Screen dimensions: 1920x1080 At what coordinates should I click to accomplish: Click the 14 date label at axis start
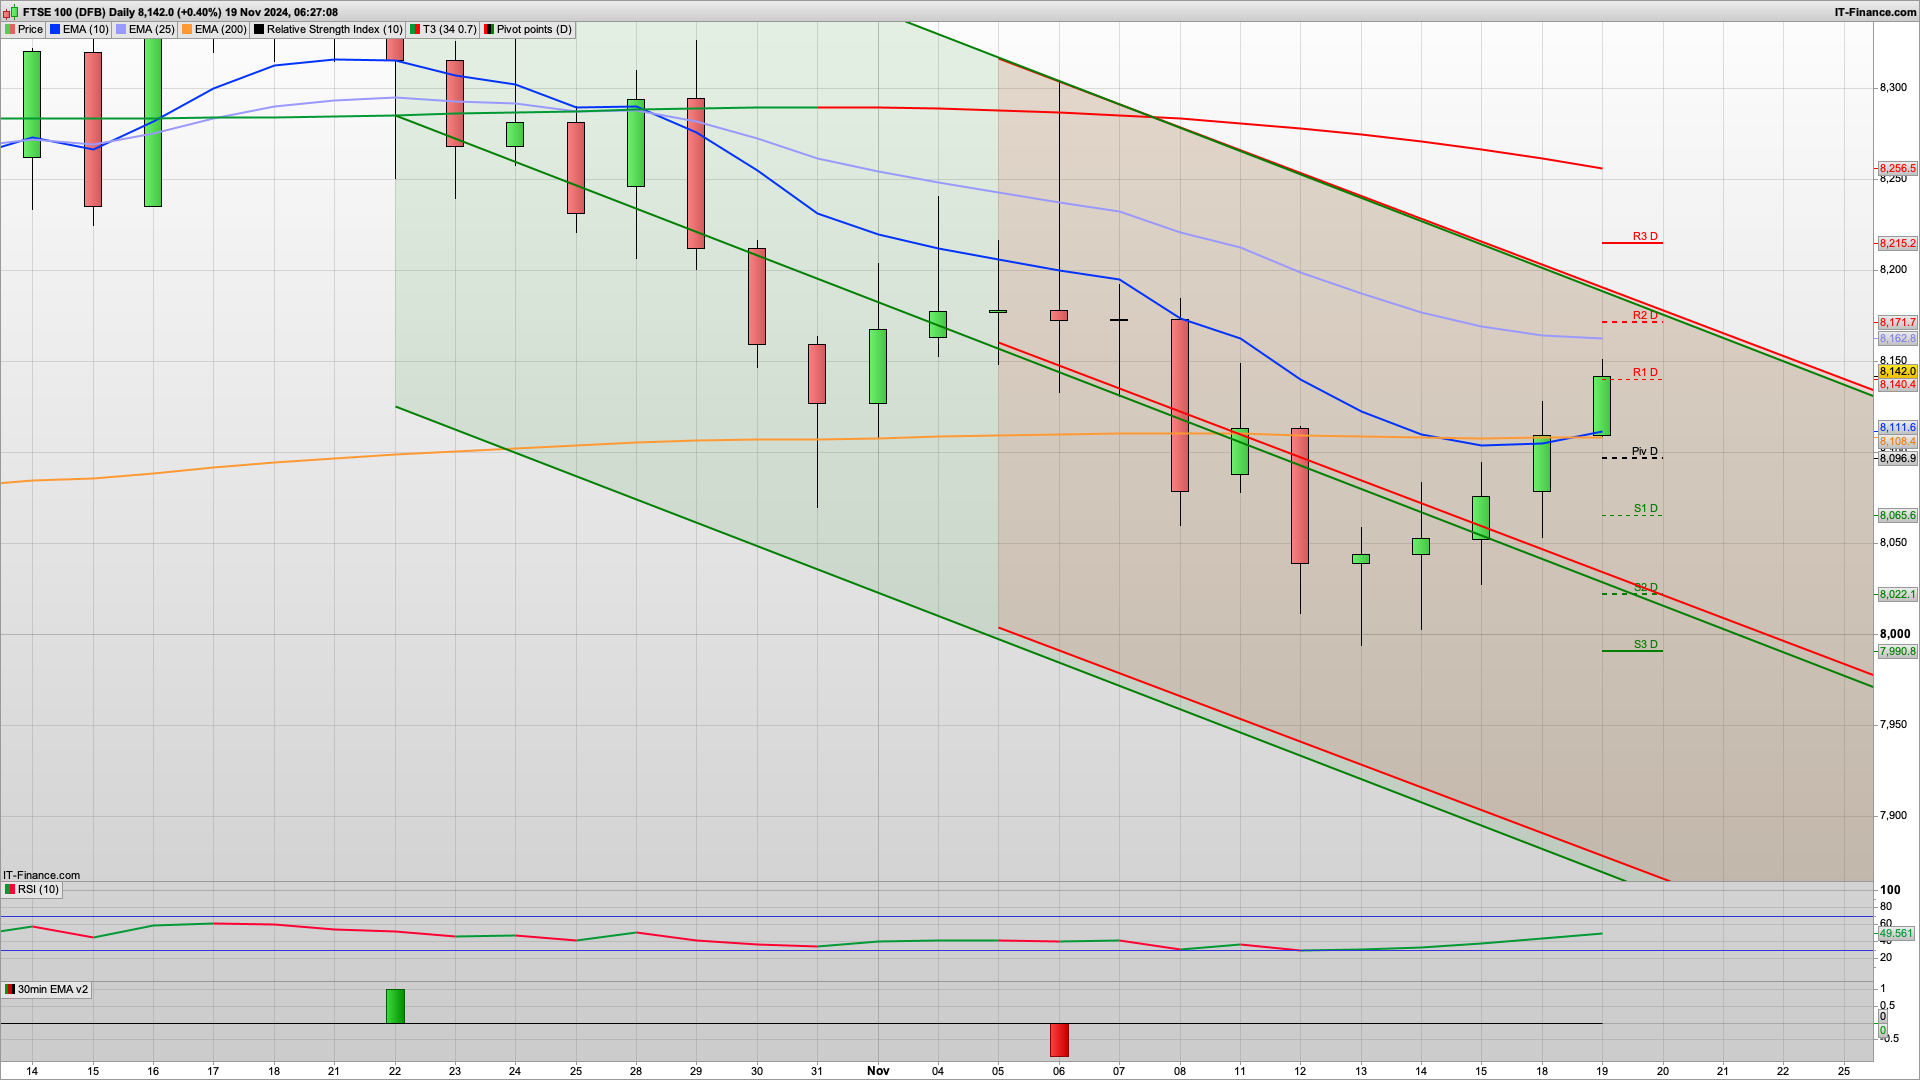pos(32,1071)
